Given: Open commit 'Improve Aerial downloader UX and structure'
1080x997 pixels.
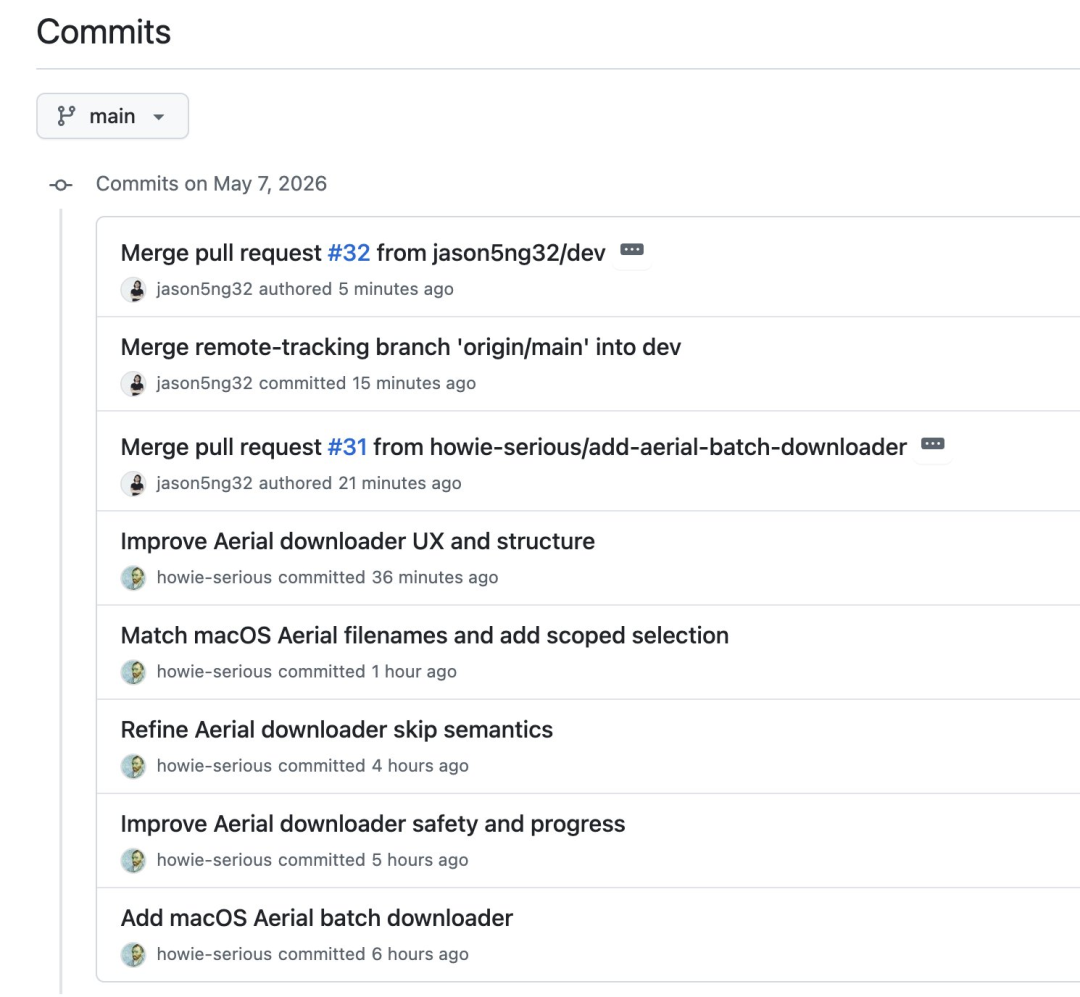Looking at the screenshot, I should coord(357,542).
